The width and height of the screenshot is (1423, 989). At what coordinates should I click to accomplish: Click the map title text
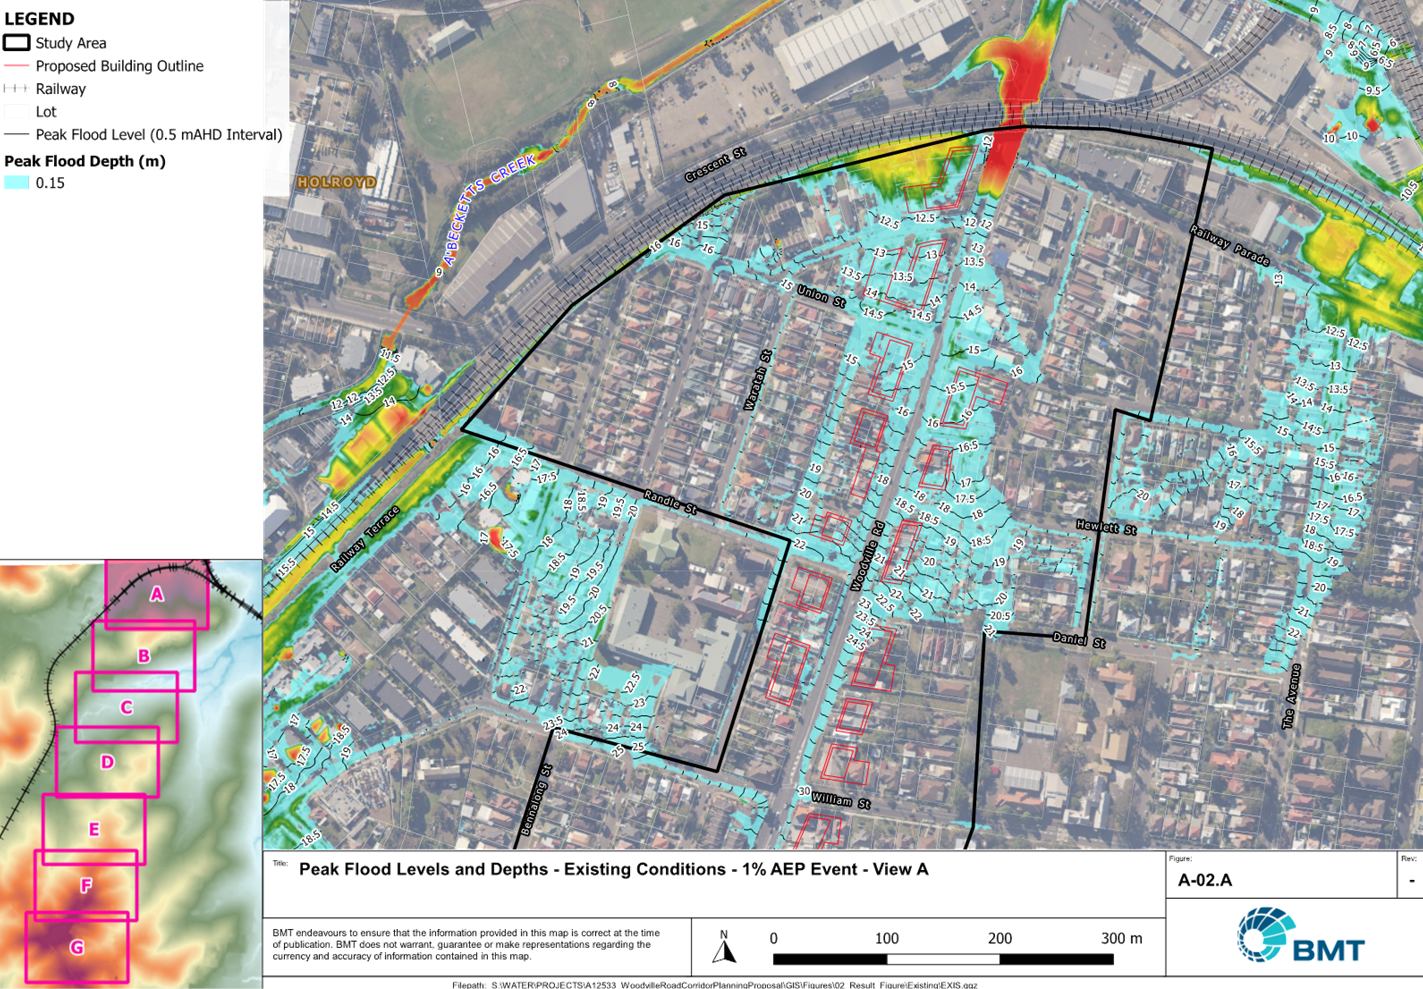point(614,869)
